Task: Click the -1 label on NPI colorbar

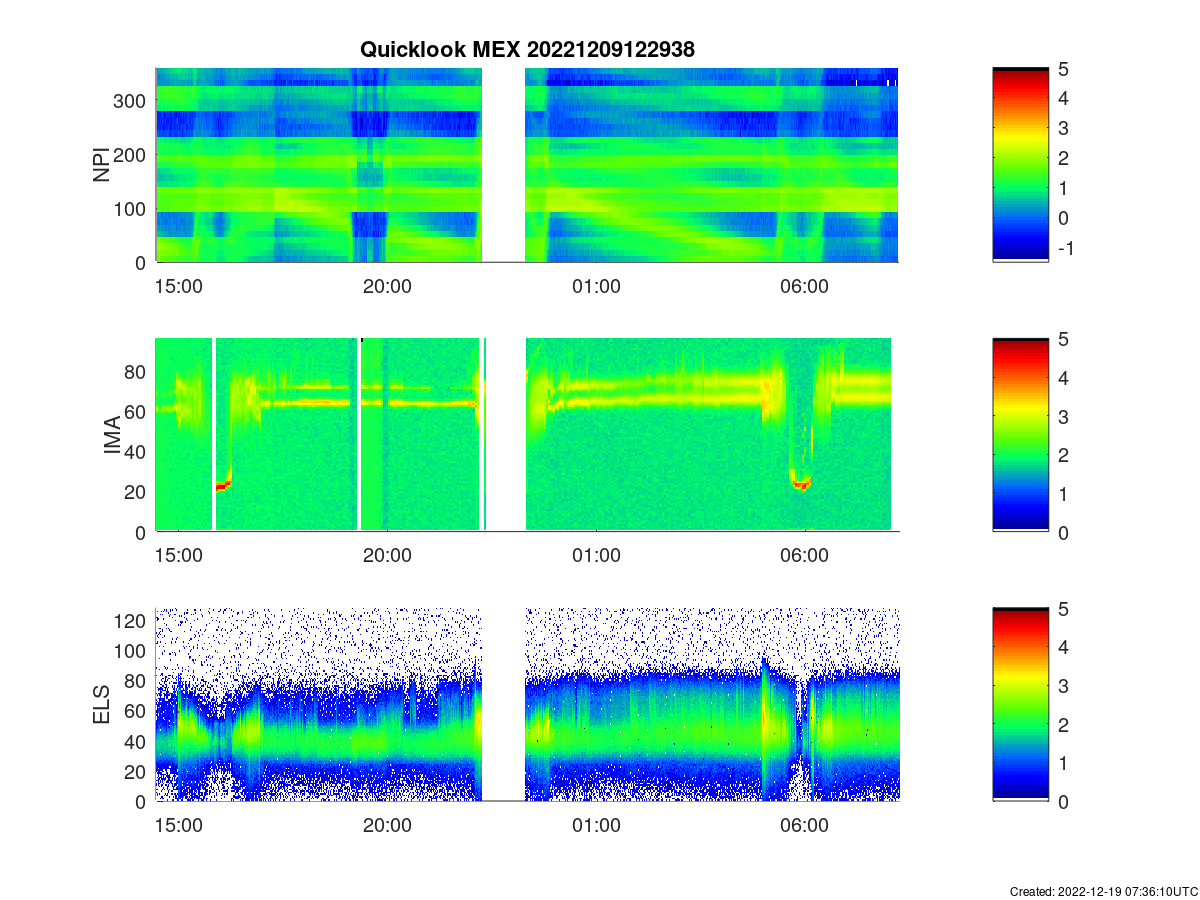Action: [x=1067, y=248]
